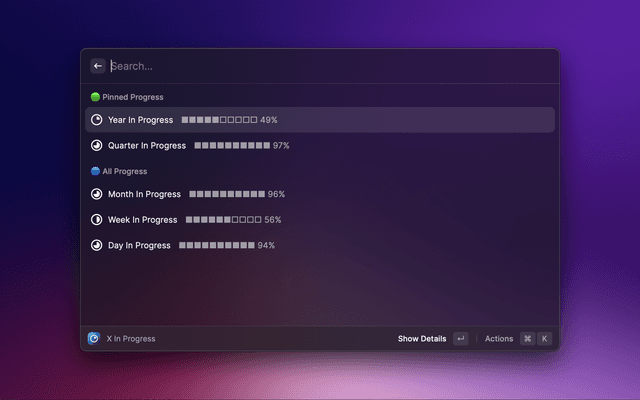This screenshot has width=640, height=400.
Task: Click the green Pinned Progress section dot
Action: tap(95, 97)
